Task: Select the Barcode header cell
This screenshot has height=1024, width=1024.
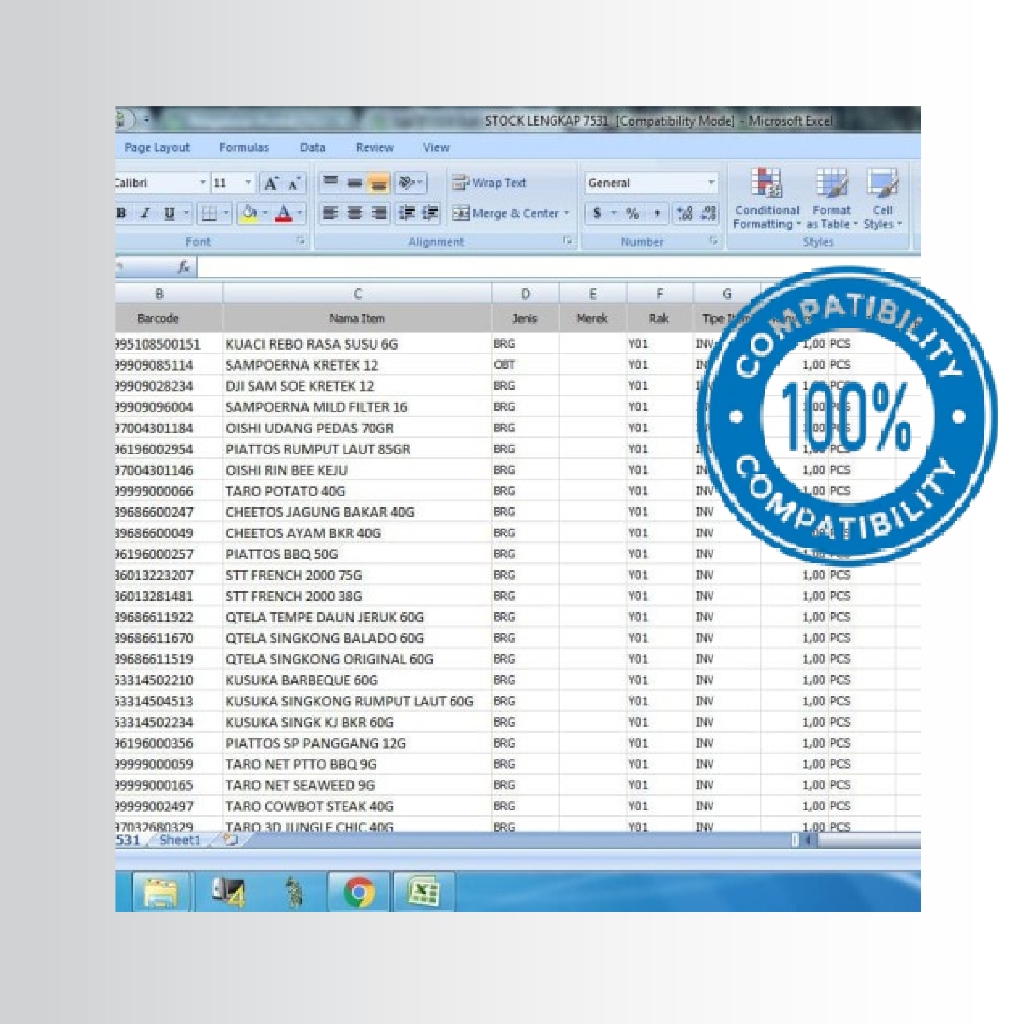Action: click(x=168, y=319)
